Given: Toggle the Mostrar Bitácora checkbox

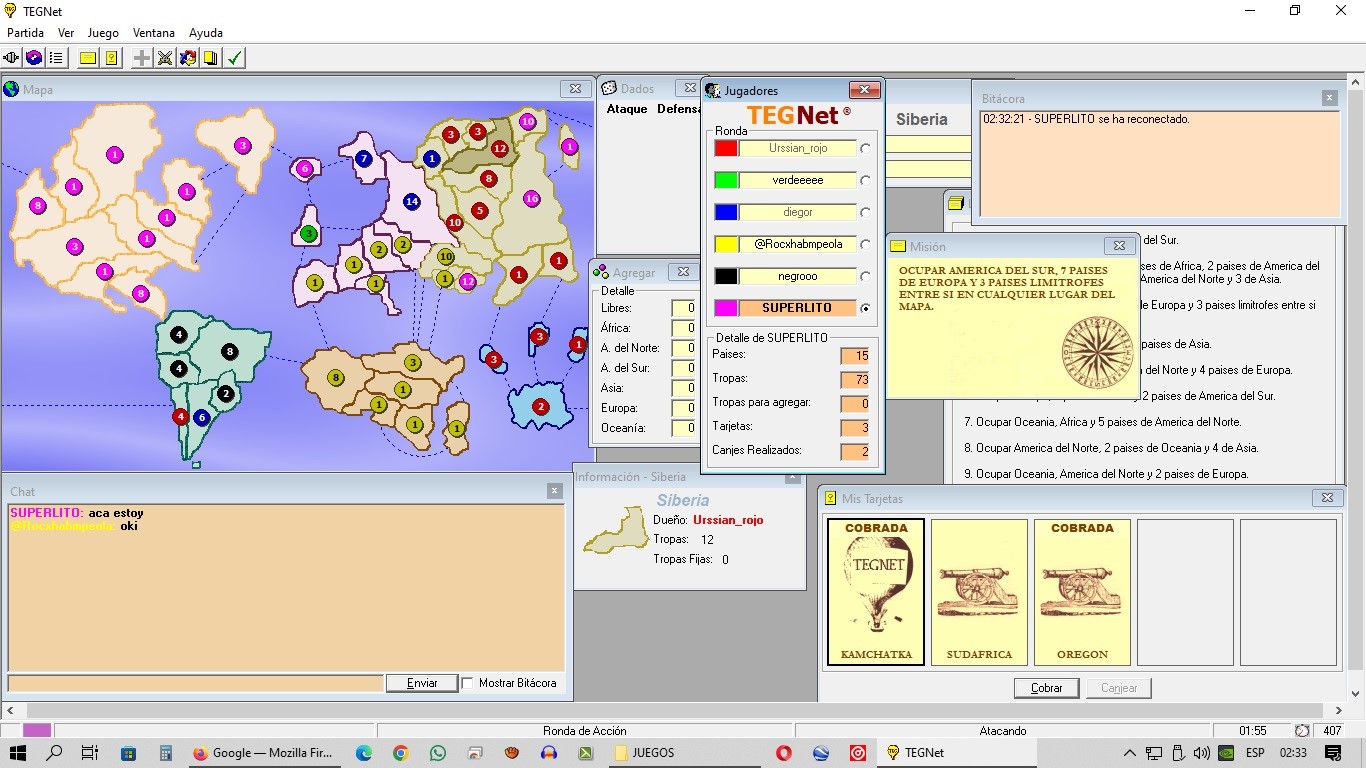Looking at the screenshot, I should point(467,683).
